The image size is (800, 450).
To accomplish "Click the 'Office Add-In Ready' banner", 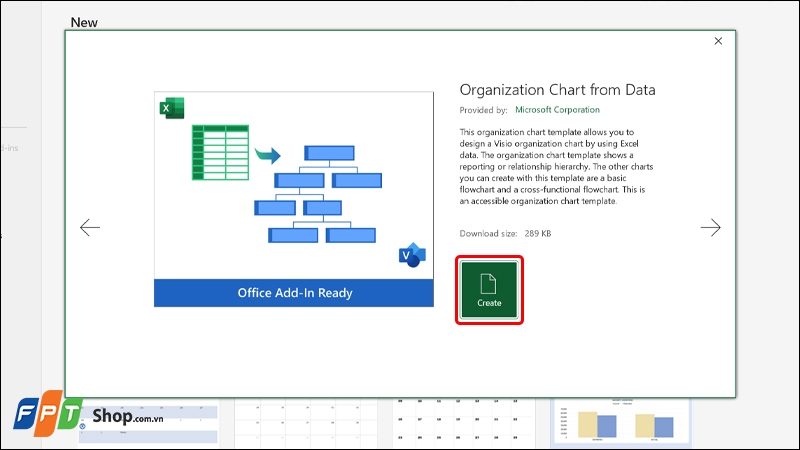I will [294, 293].
